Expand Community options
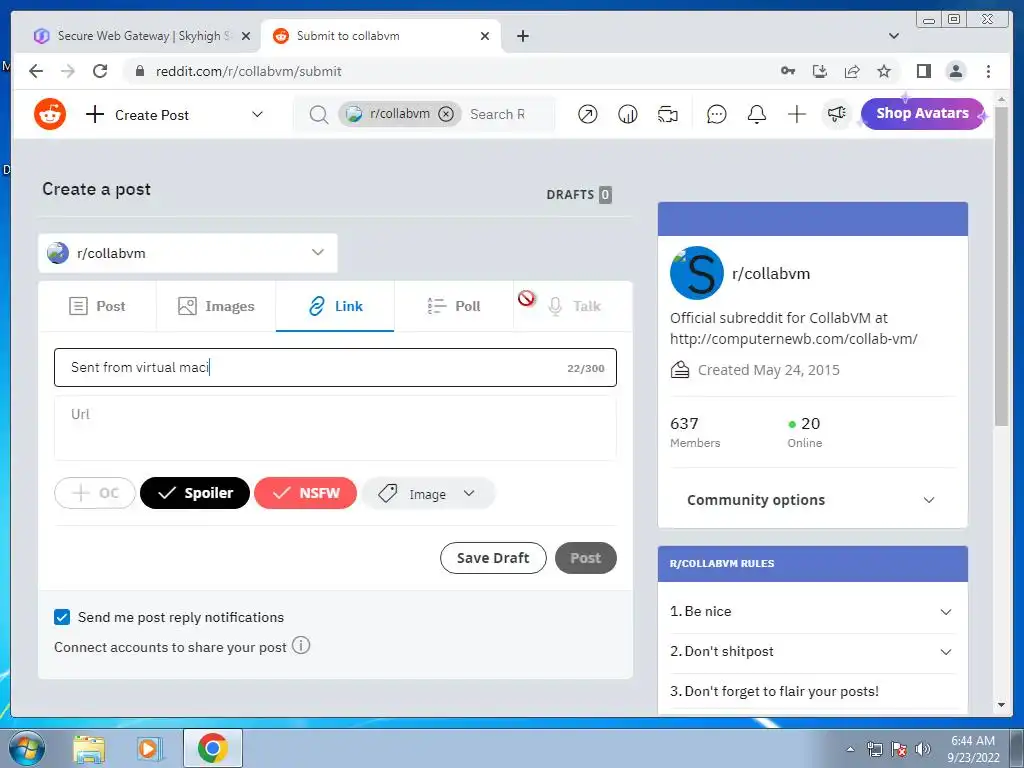This screenshot has width=1024, height=768. [x=812, y=500]
